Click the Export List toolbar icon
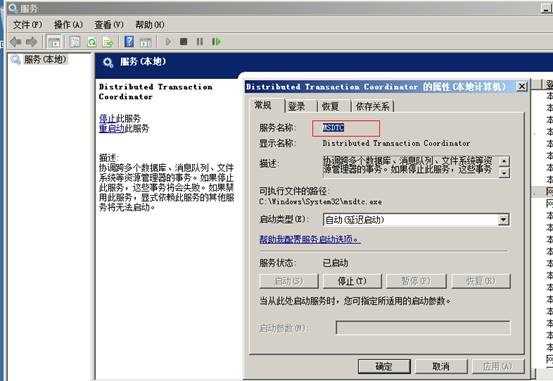553x381 pixels. point(108,42)
